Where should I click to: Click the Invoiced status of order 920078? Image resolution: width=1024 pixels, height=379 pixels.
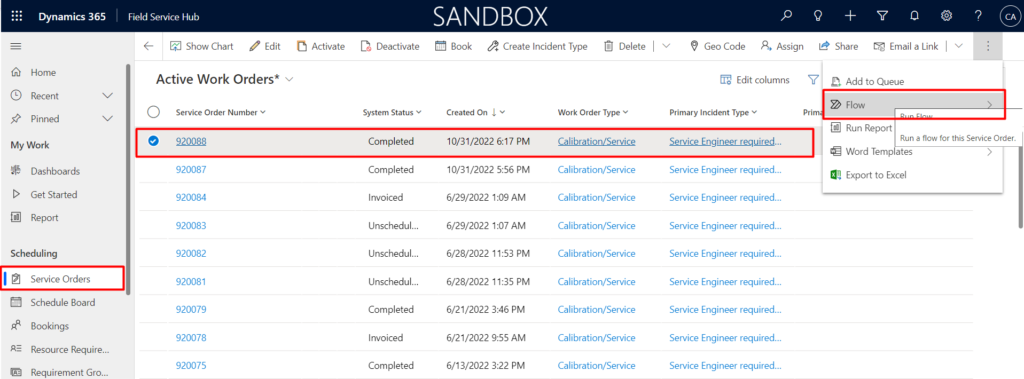coord(385,338)
